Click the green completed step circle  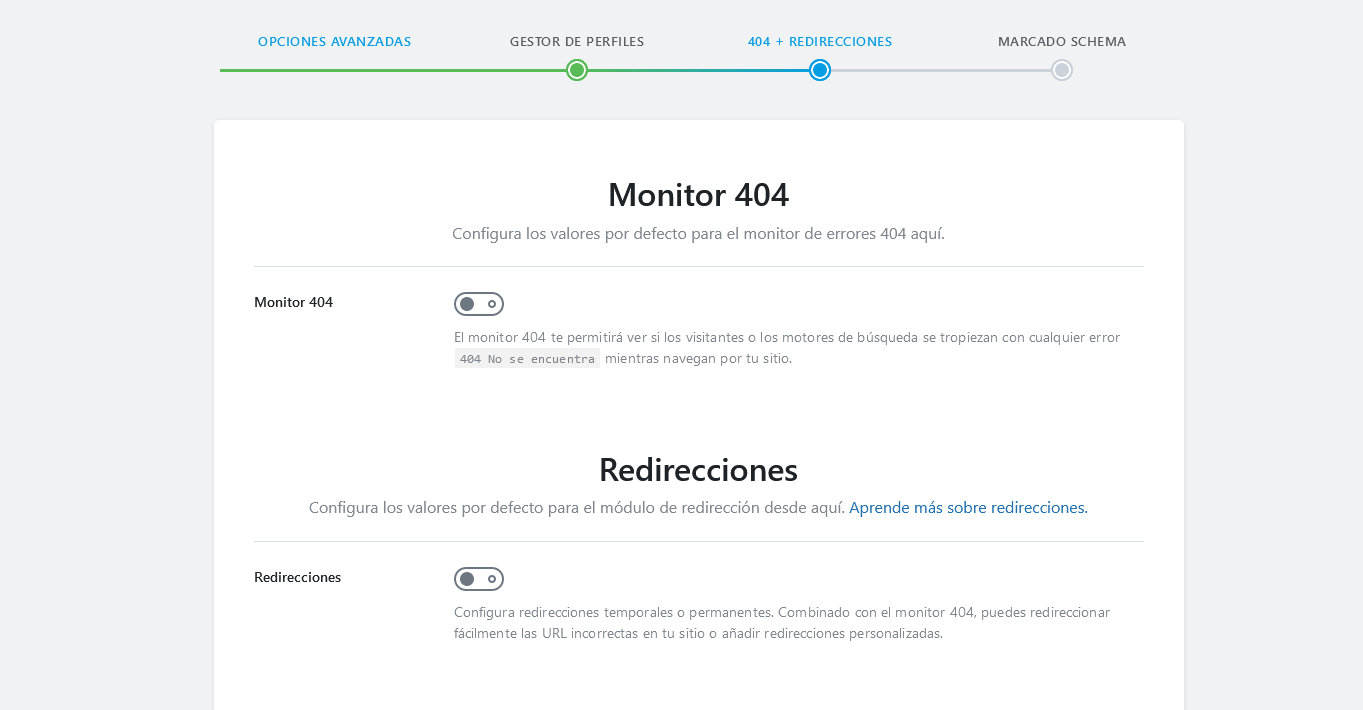(576, 70)
